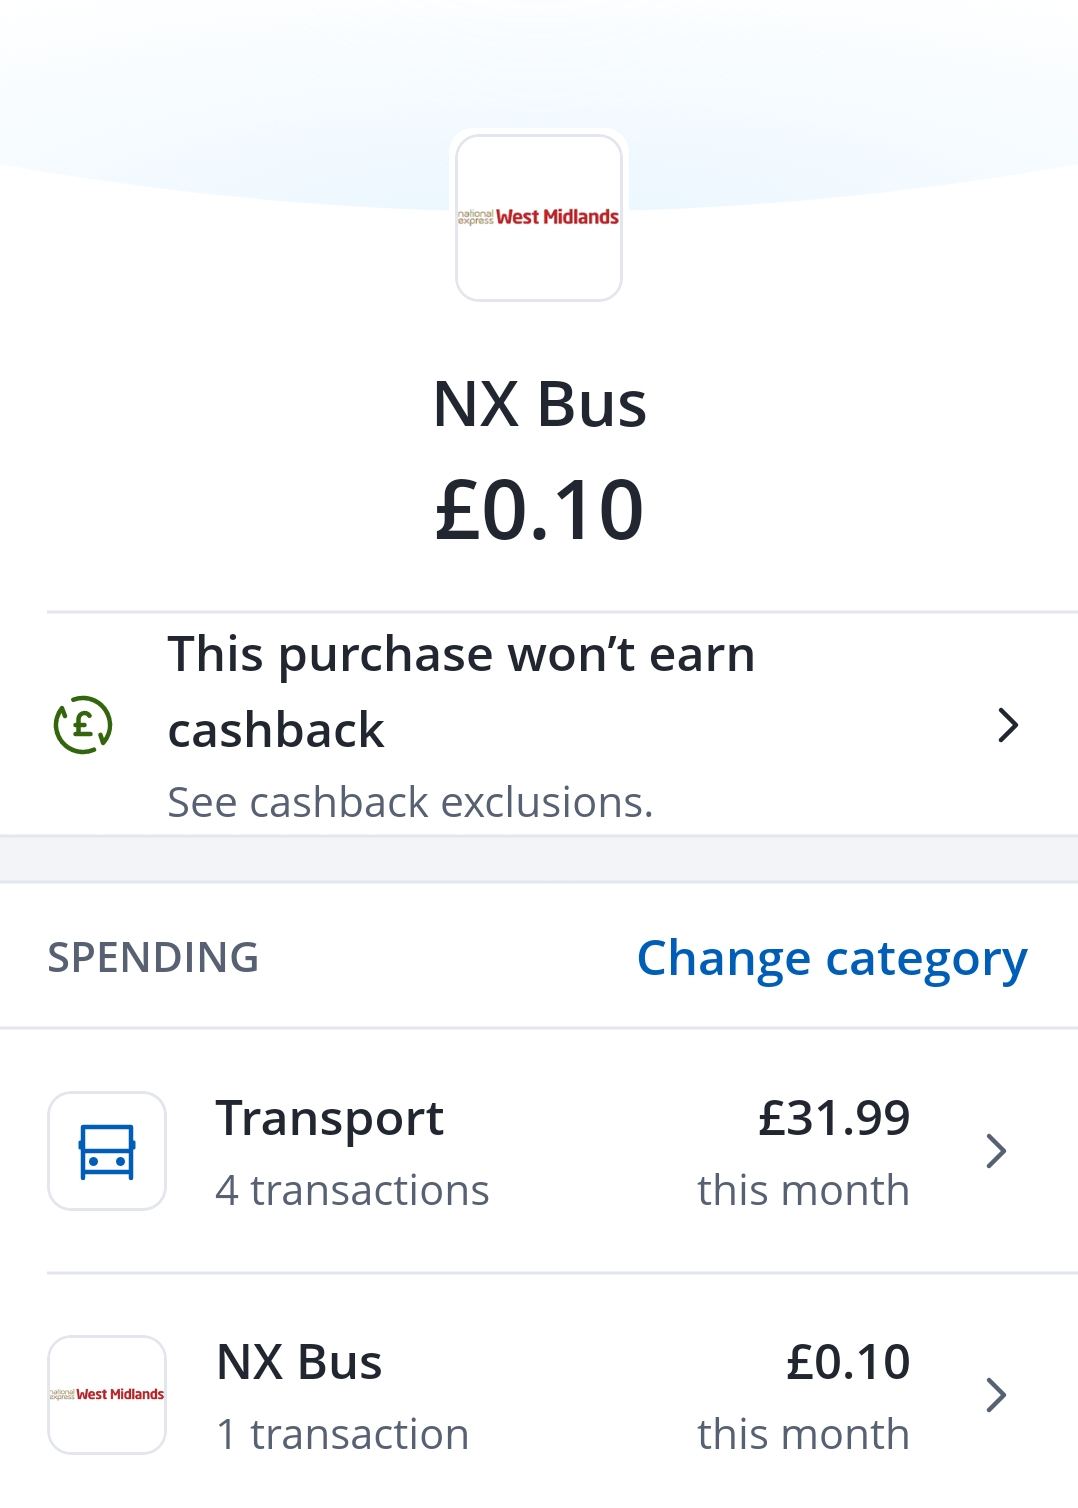The height and width of the screenshot is (1508, 1078).
Task: Tap this month text under £31.99
Action: click(804, 1190)
